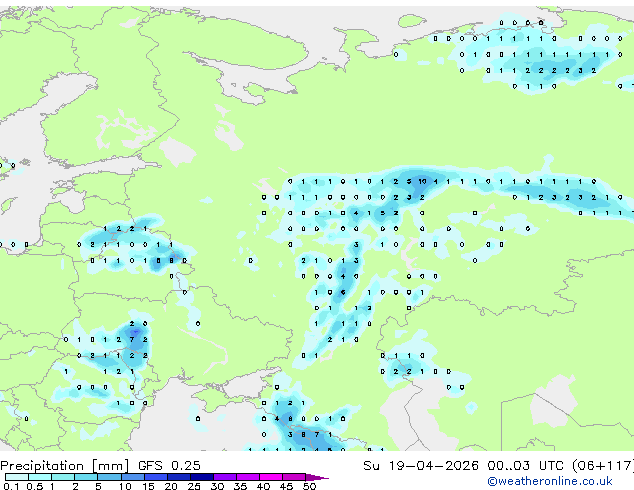The image size is (634, 490).
Task: Open the weatheronline.co.uk copyright link
Action: click(550, 481)
